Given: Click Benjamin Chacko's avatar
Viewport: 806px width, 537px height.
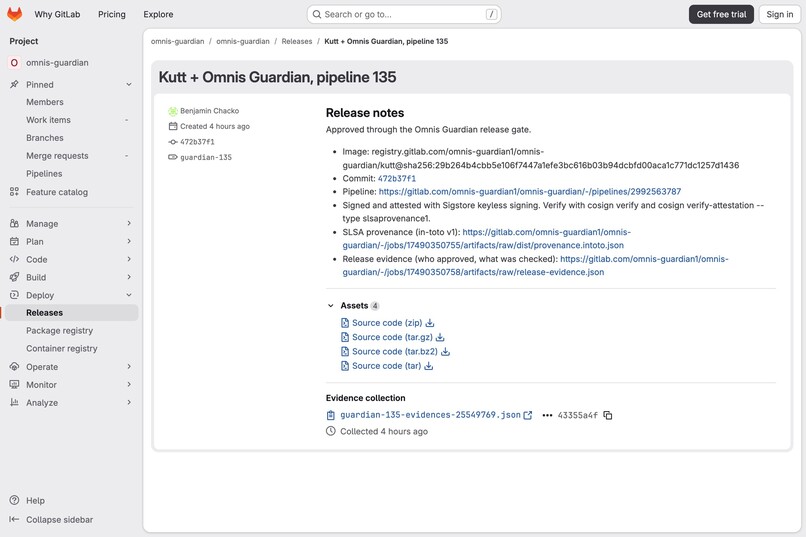Looking at the screenshot, I should point(173,111).
